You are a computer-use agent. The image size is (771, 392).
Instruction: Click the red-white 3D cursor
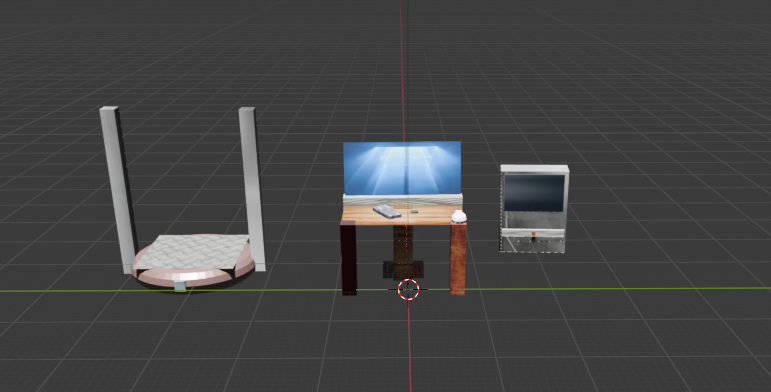408,289
